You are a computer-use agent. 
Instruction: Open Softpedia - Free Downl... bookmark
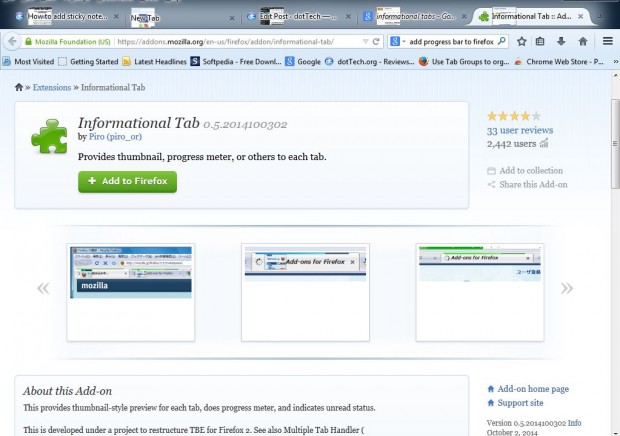click(236, 62)
